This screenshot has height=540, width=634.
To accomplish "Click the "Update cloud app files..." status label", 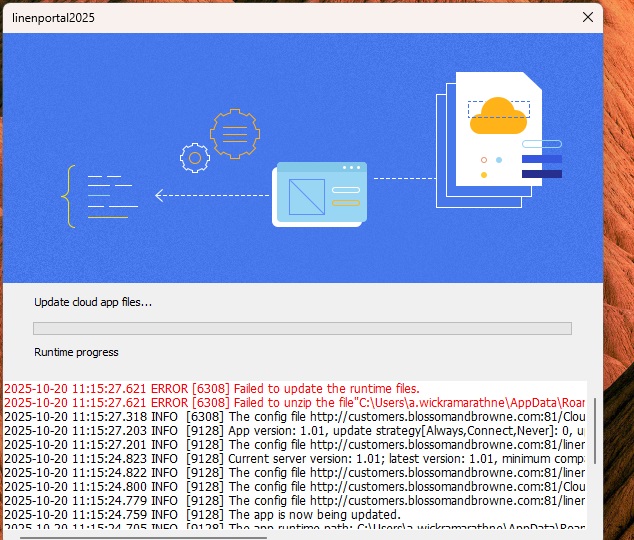I will [x=93, y=302].
